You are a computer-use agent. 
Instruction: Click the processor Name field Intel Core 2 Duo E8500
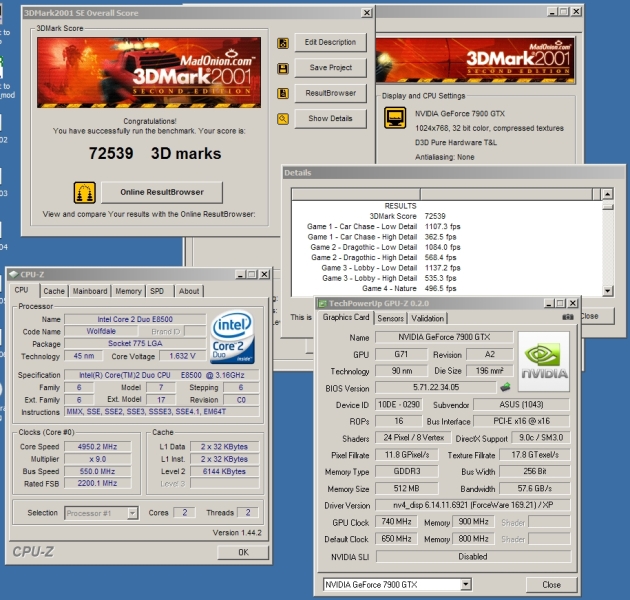coord(135,319)
